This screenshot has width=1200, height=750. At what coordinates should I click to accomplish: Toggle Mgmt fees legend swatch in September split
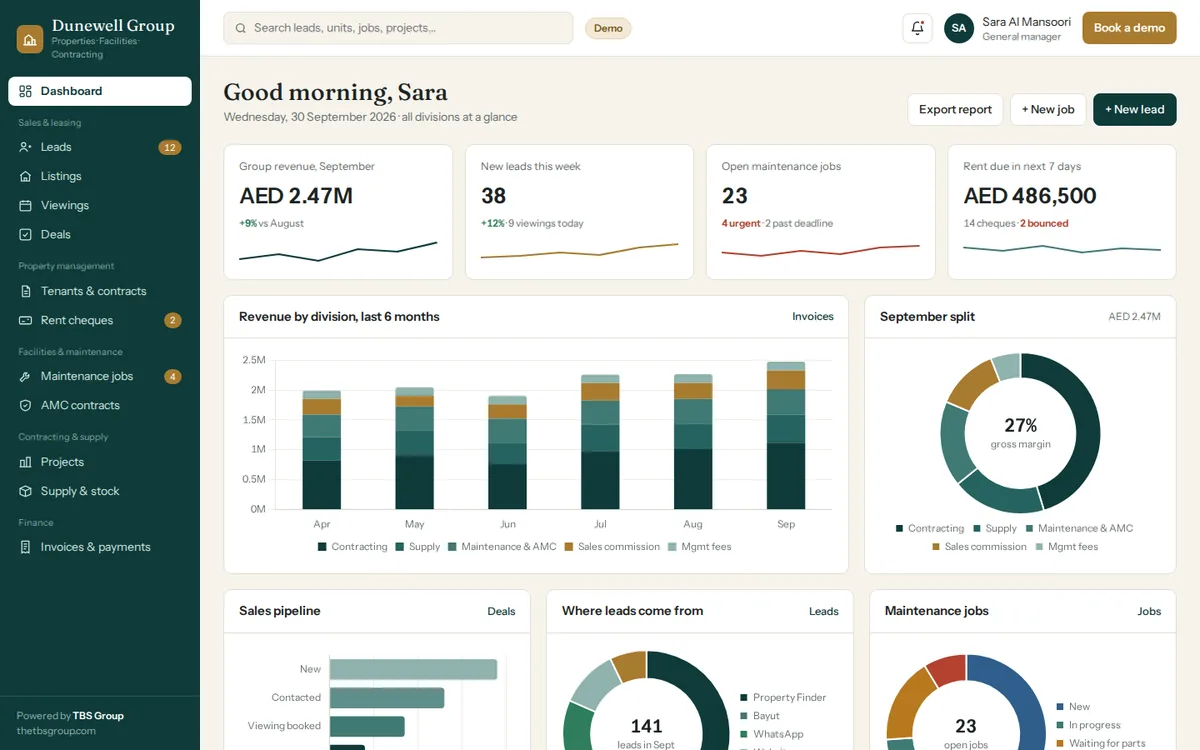1039,547
